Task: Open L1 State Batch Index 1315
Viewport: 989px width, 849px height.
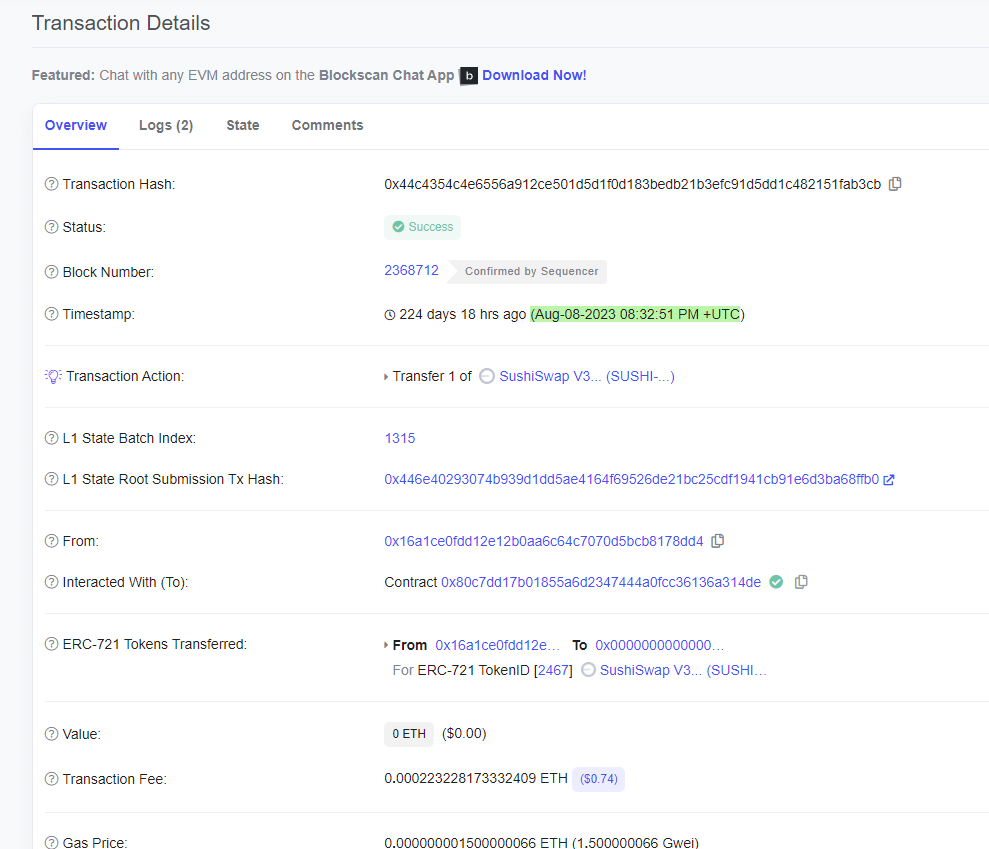Action: (400, 438)
